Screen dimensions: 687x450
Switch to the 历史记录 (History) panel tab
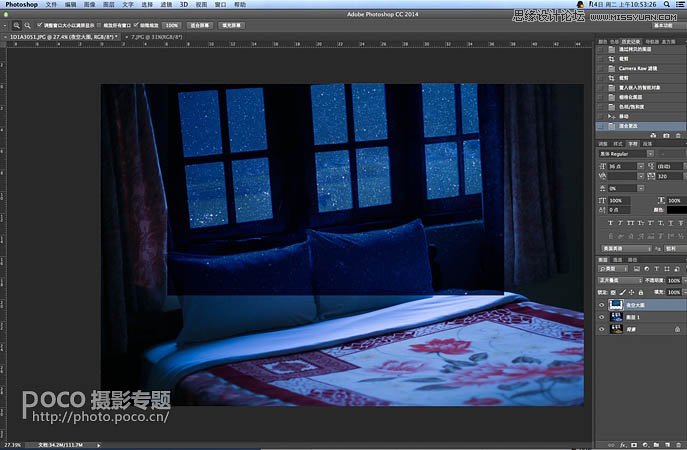point(631,42)
